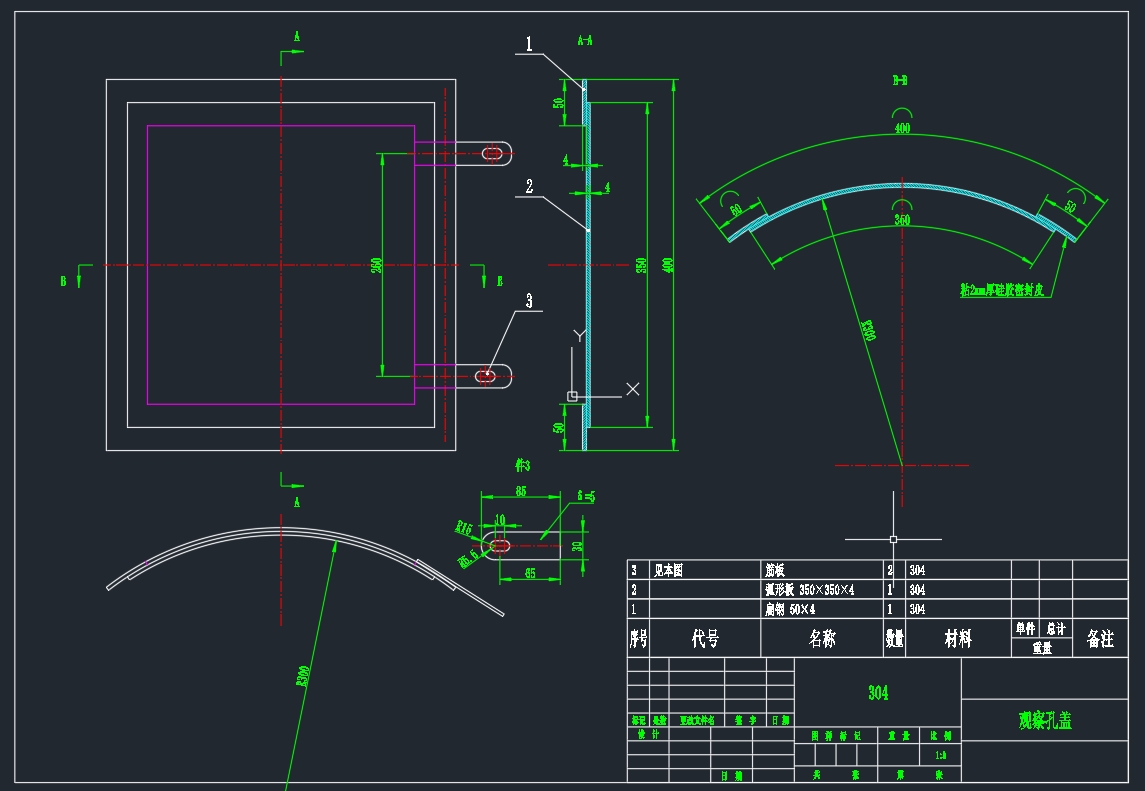The image size is (1145, 791).
Task: Click the 序号 header cell
Action: click(x=638, y=638)
